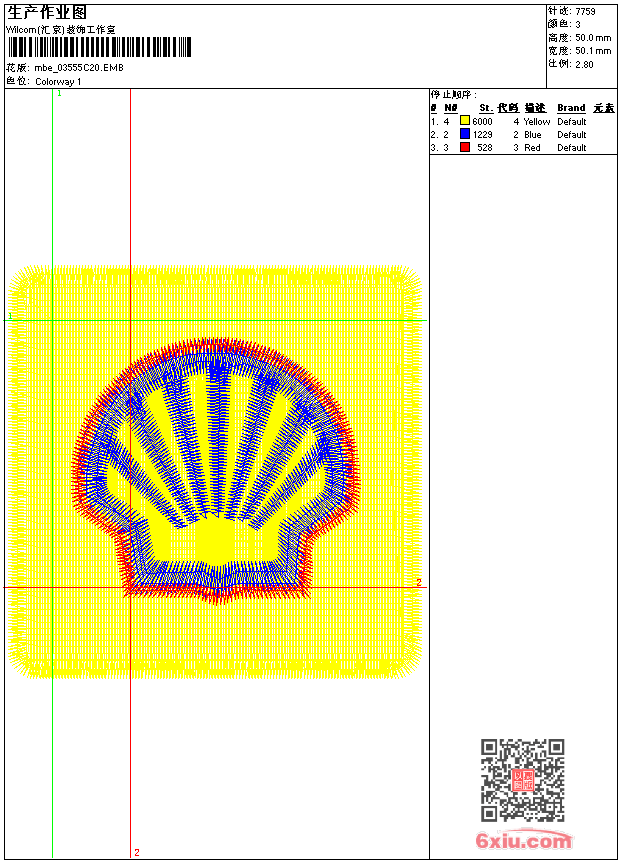
Task: Click the St. column header
Action: tap(486, 108)
